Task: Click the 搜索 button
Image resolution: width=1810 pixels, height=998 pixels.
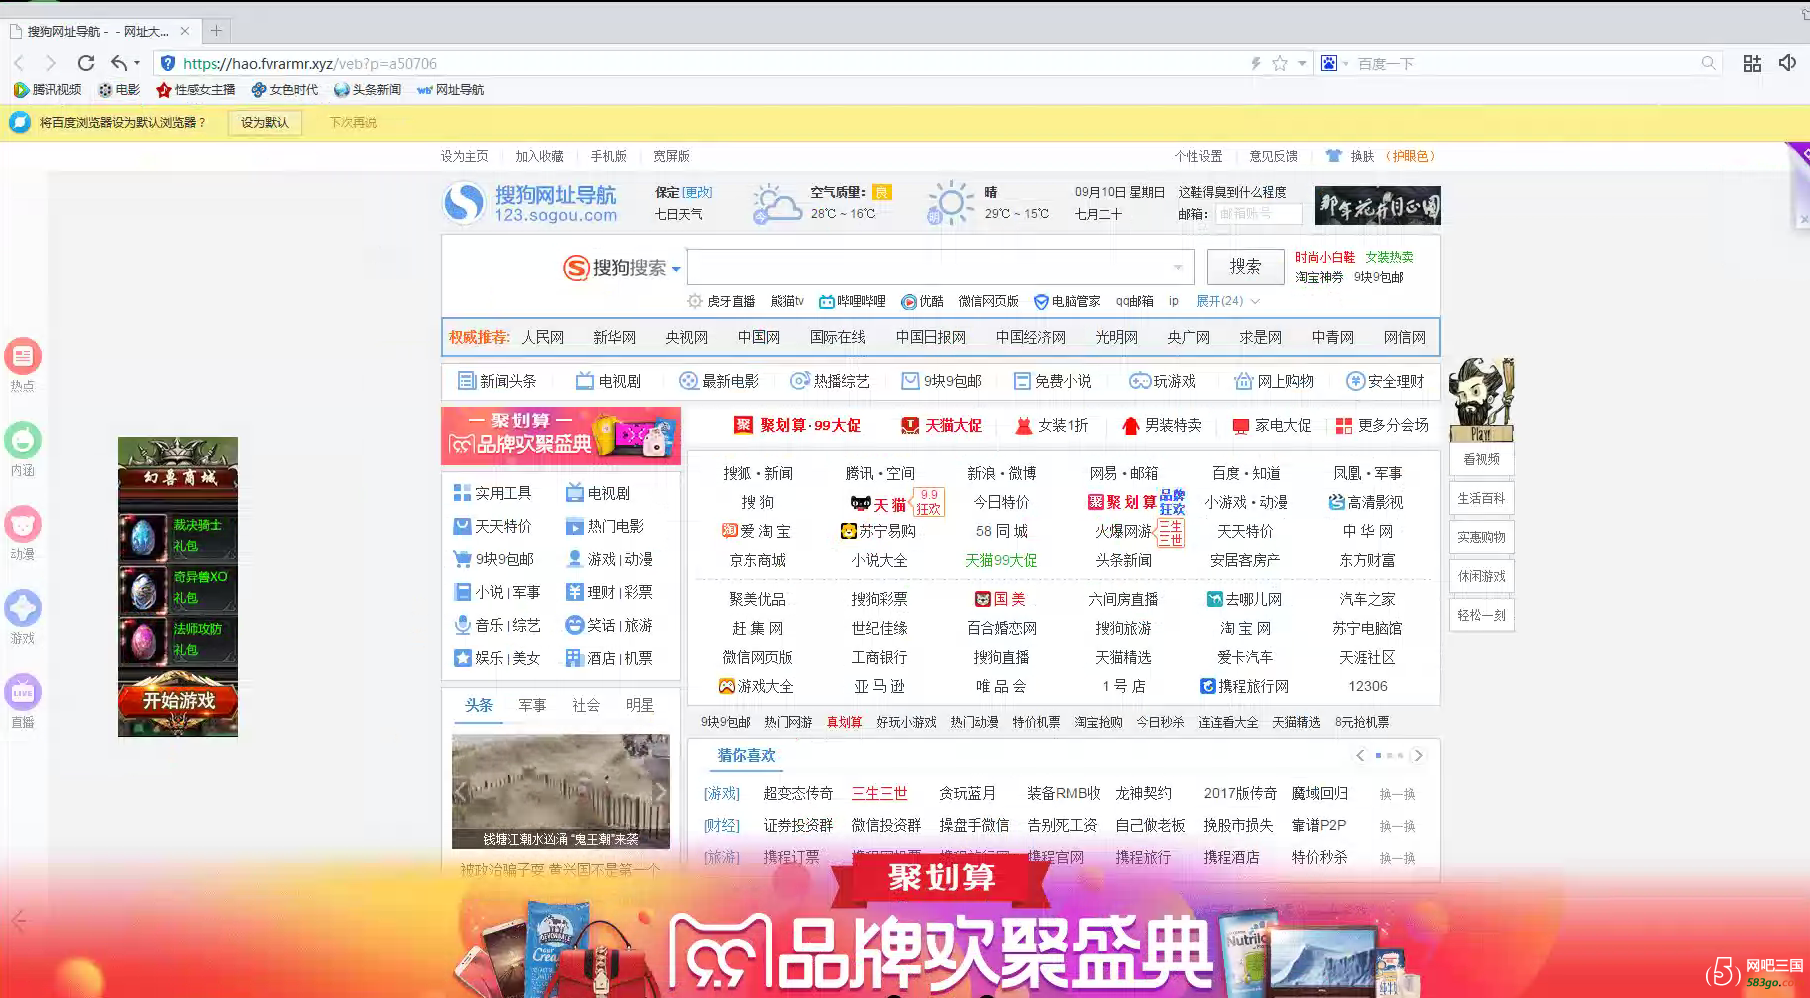Action: [1245, 266]
